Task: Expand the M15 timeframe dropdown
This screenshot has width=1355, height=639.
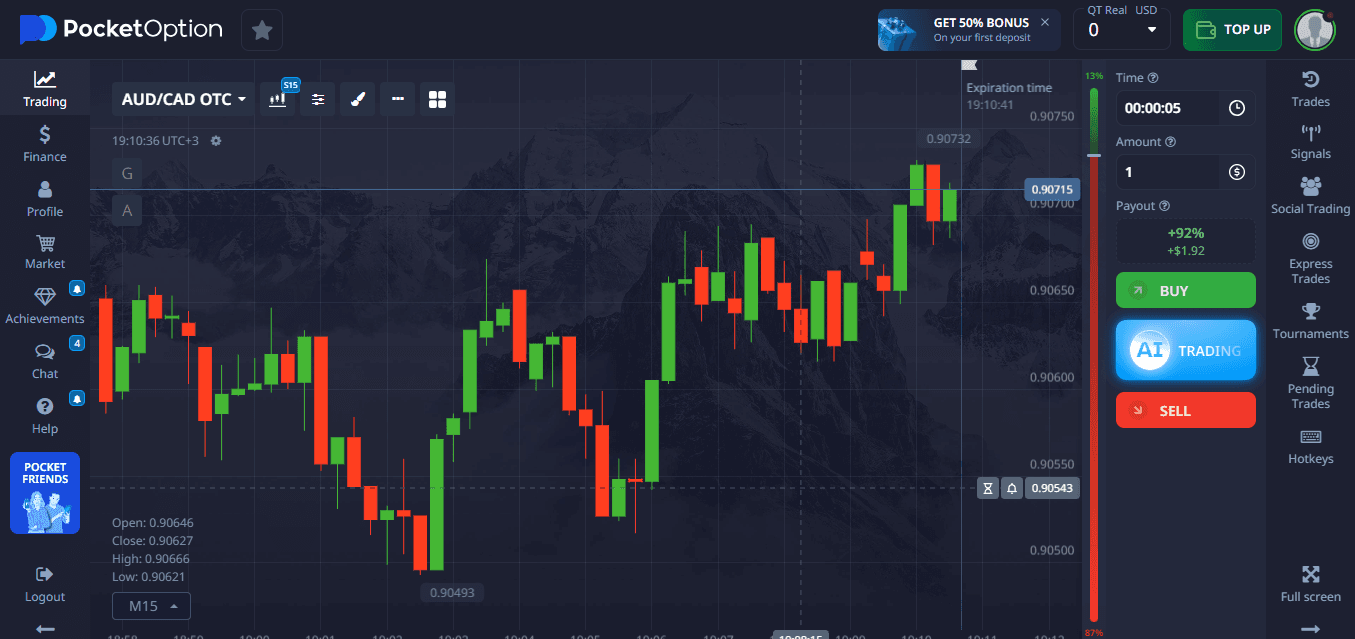Action: 151,606
